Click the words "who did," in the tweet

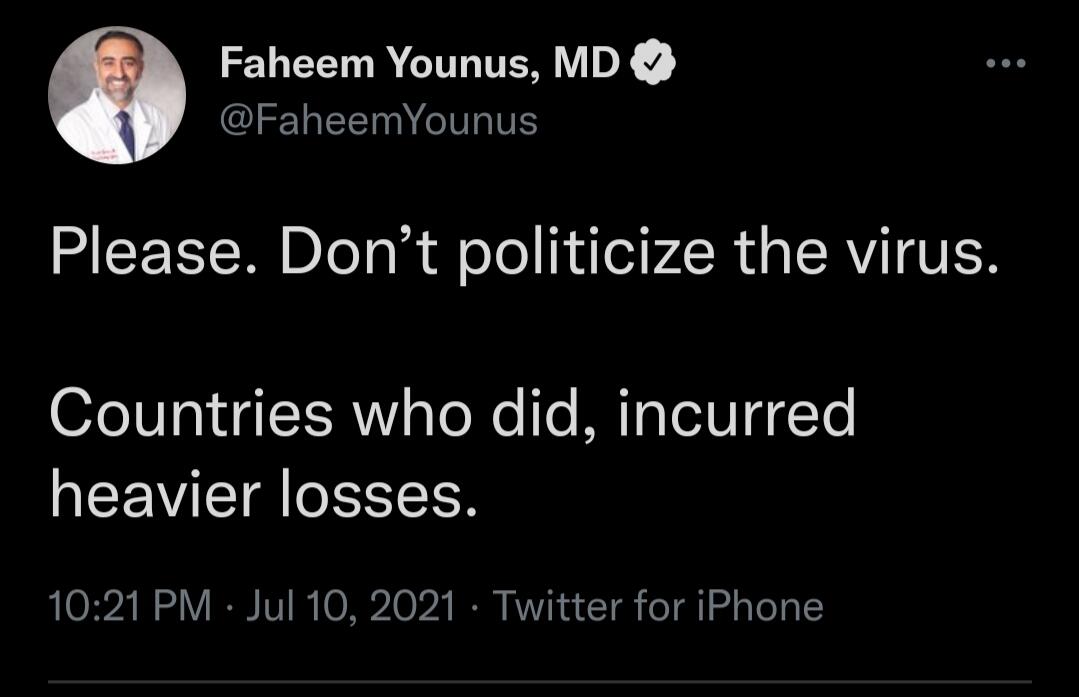click(x=475, y=413)
